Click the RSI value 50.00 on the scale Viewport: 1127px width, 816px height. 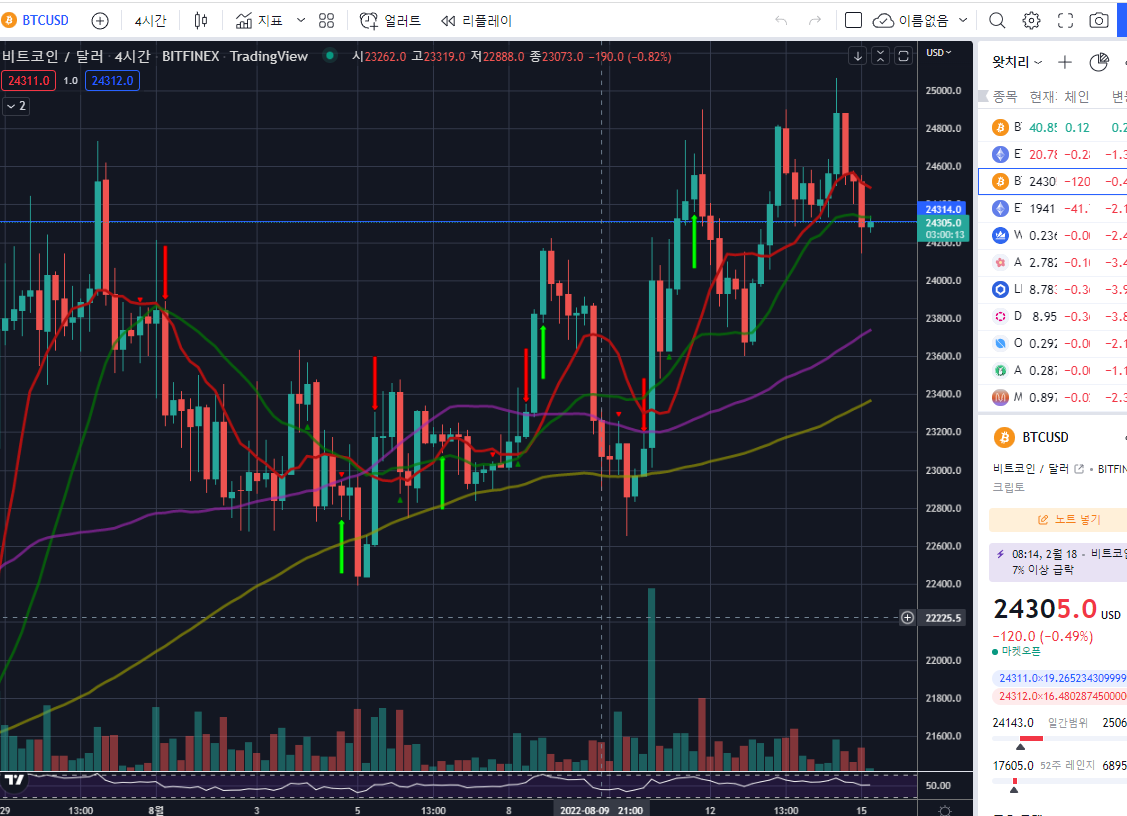[x=938, y=785]
